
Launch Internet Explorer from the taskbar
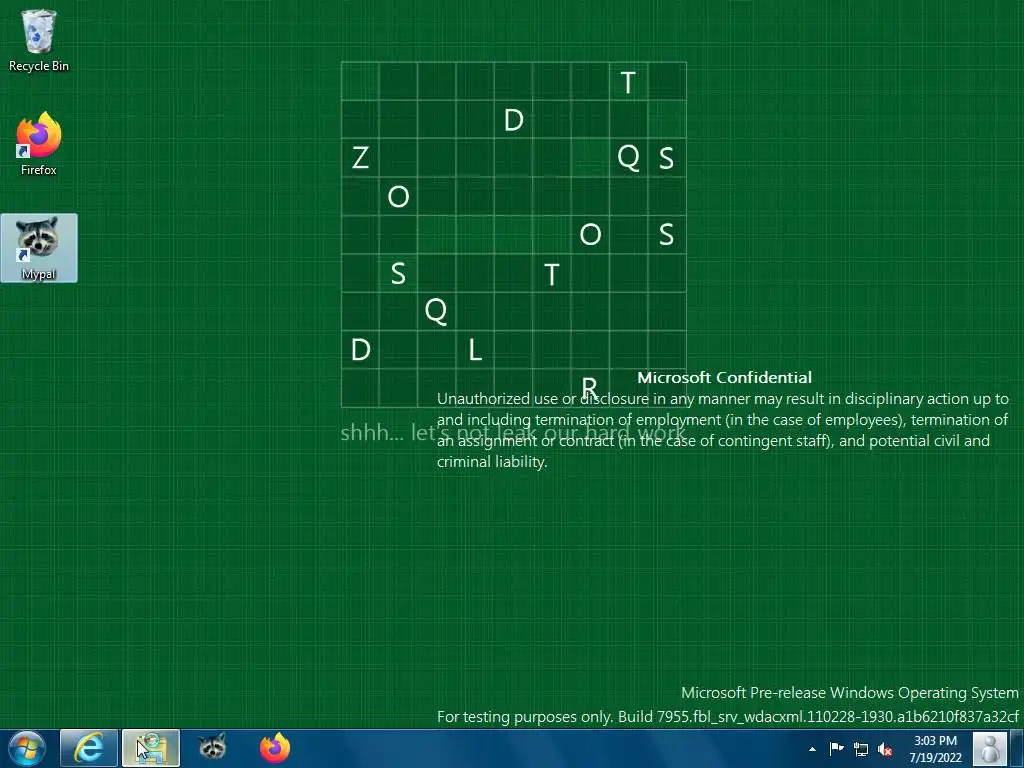89,748
